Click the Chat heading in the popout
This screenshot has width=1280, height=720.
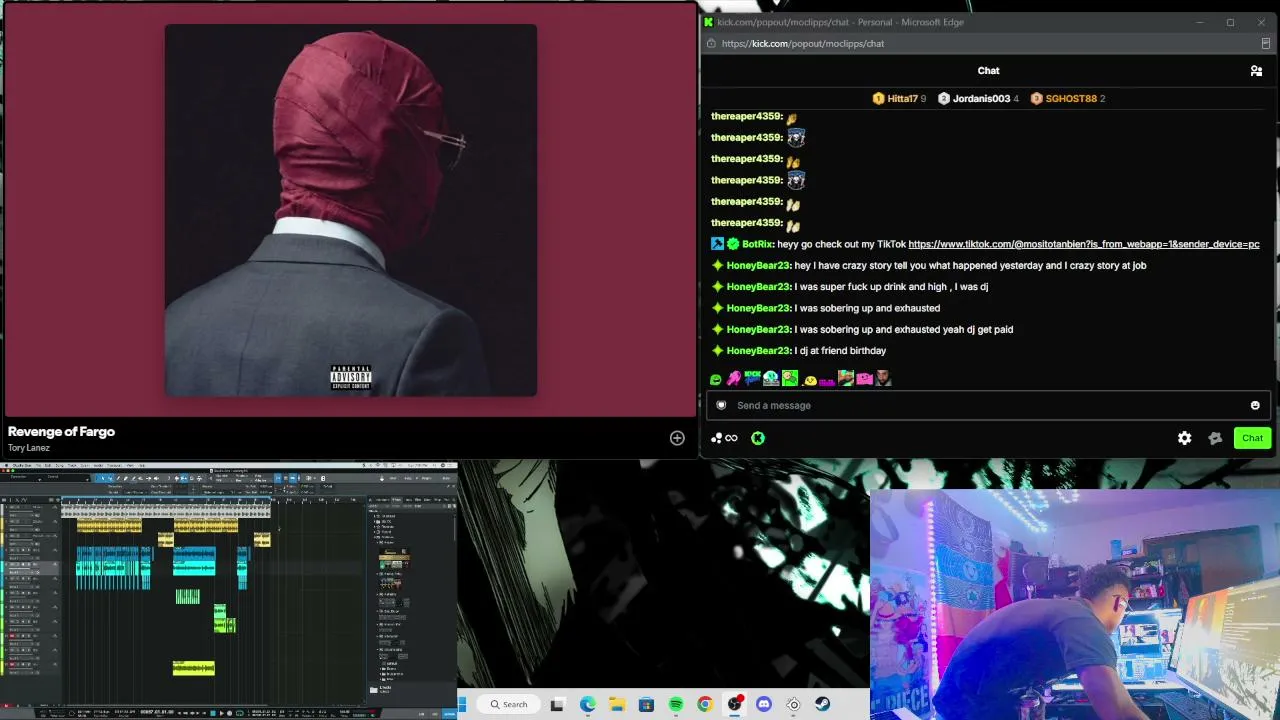[988, 71]
